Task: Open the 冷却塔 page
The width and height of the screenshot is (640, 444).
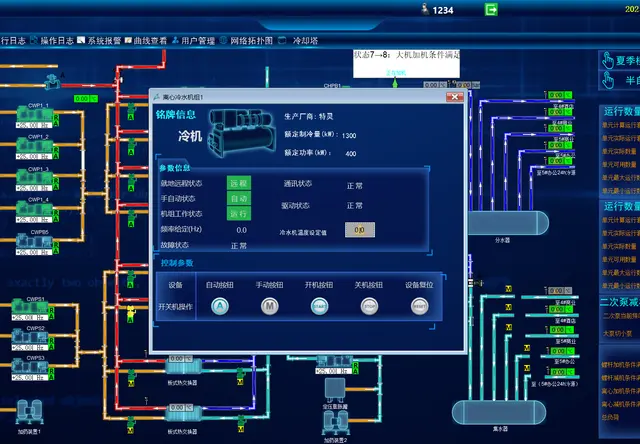Action: [x=305, y=40]
